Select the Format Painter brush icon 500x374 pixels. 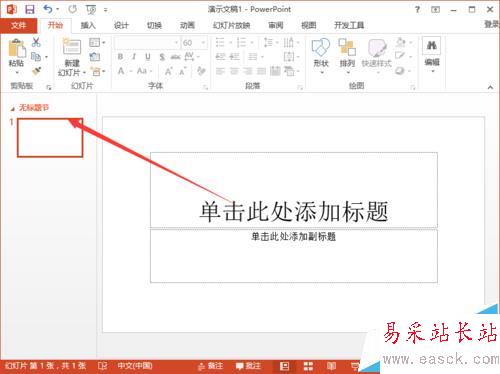pyautogui.click(x=36, y=71)
